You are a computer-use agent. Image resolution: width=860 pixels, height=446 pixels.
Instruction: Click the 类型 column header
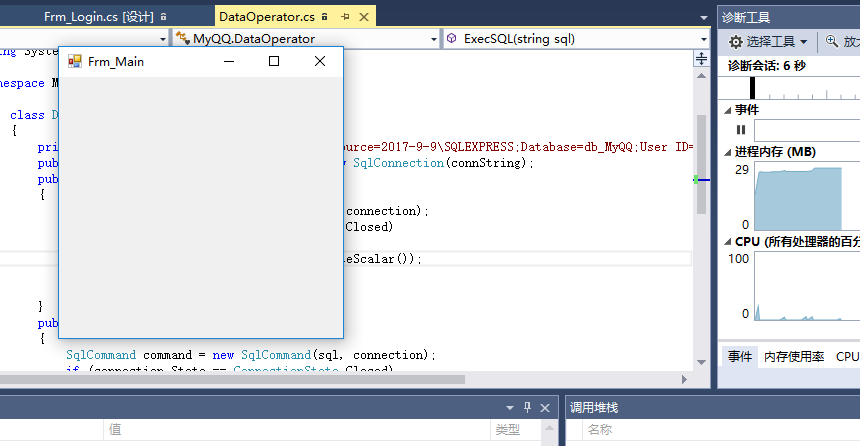[507, 430]
